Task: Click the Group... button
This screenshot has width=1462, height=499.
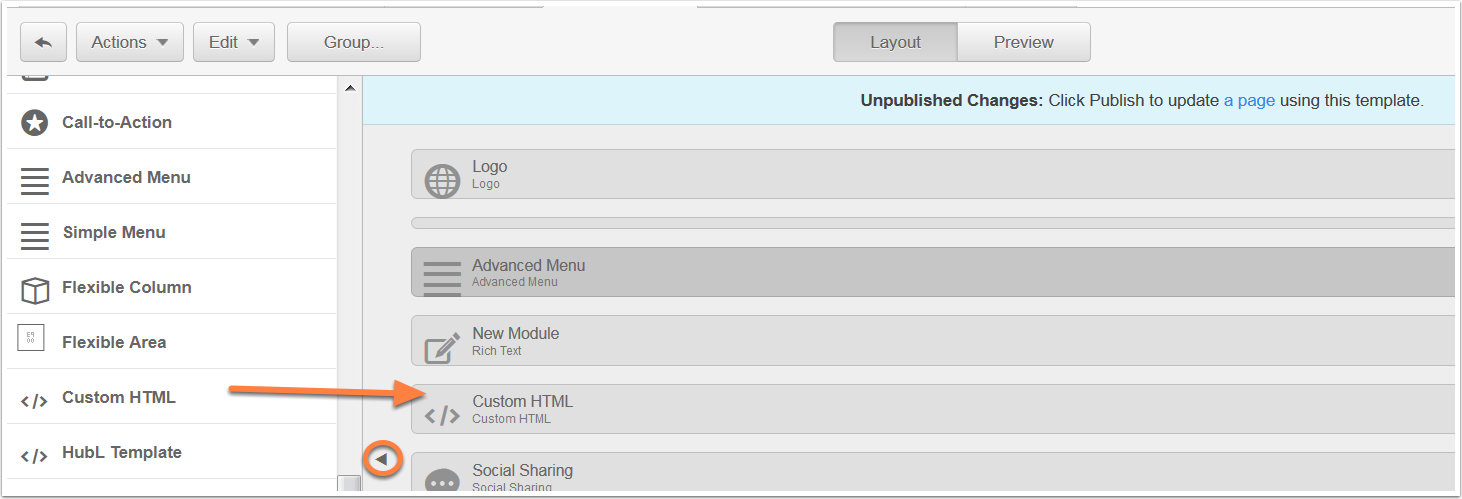Action: (x=354, y=42)
